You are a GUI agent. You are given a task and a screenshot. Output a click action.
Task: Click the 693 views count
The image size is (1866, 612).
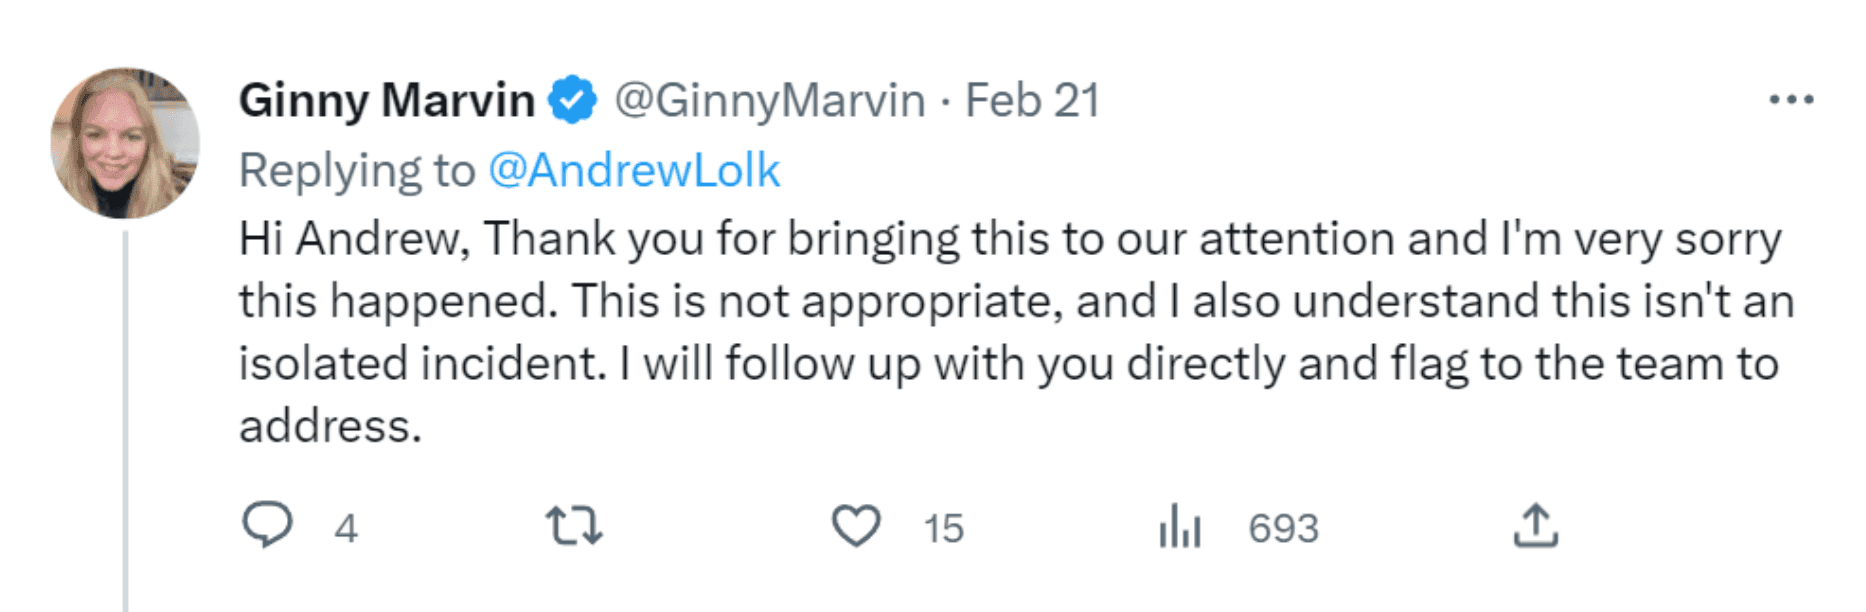coord(1283,528)
